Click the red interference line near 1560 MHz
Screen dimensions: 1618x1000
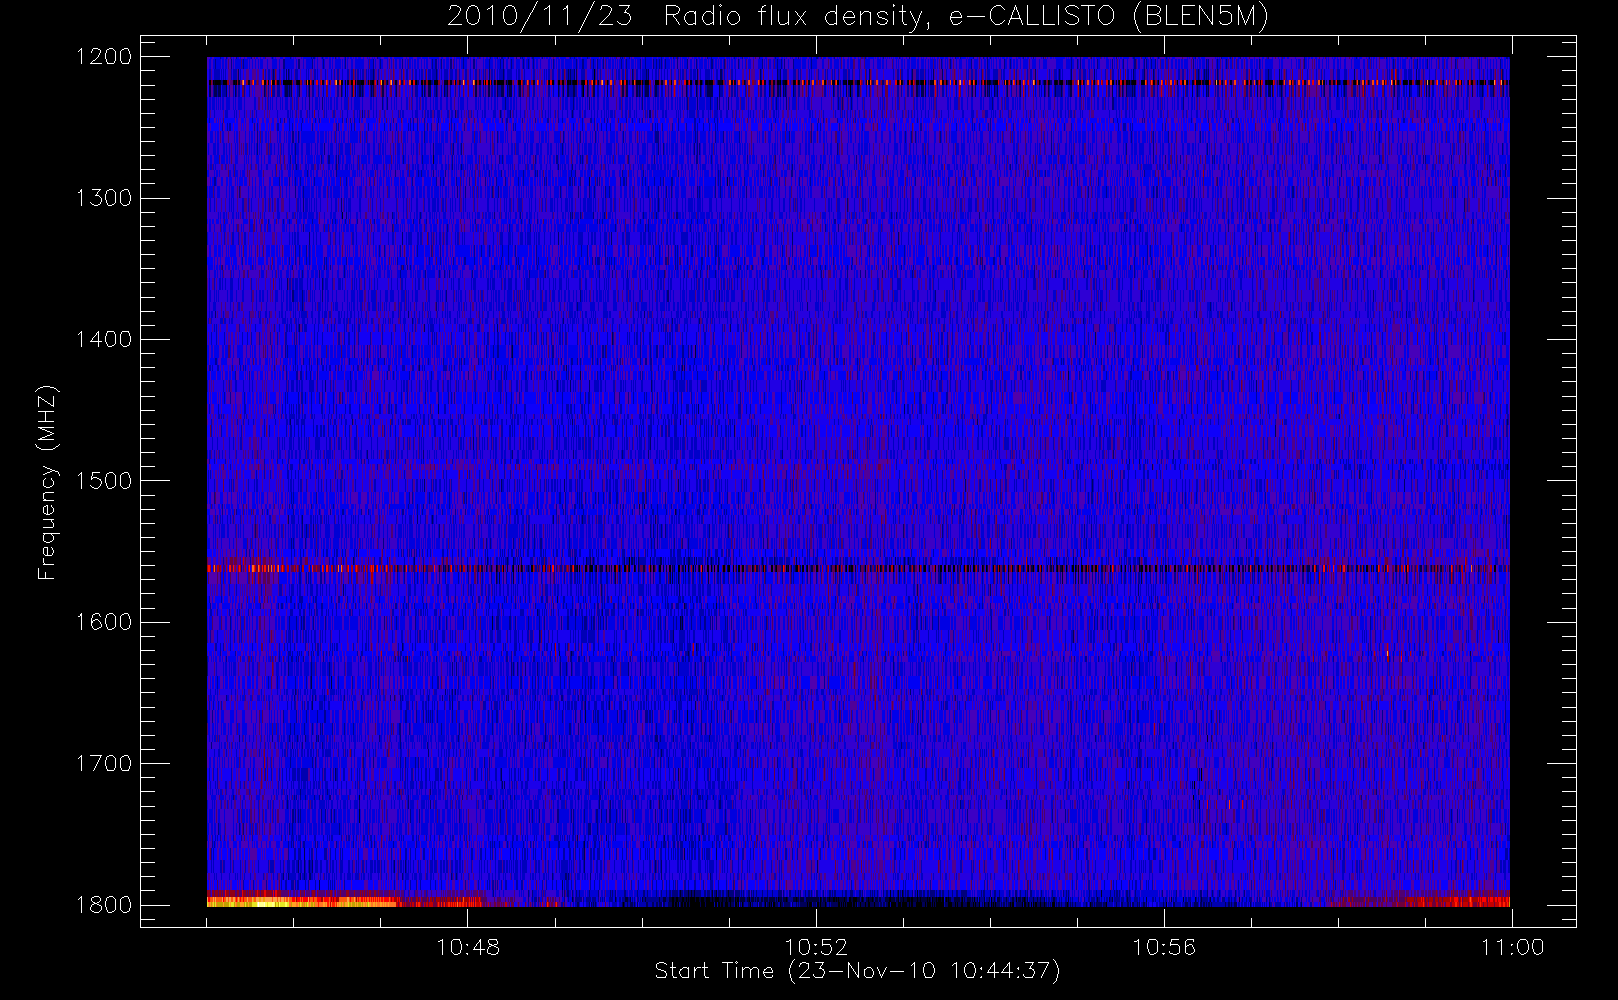click(858, 568)
